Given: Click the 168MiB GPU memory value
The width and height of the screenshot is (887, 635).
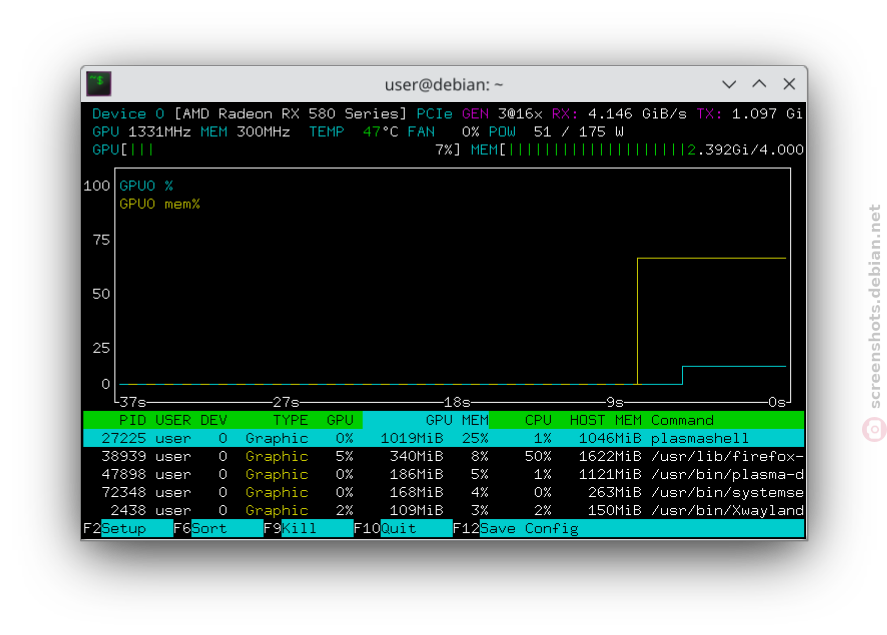Looking at the screenshot, I should [x=416, y=493].
